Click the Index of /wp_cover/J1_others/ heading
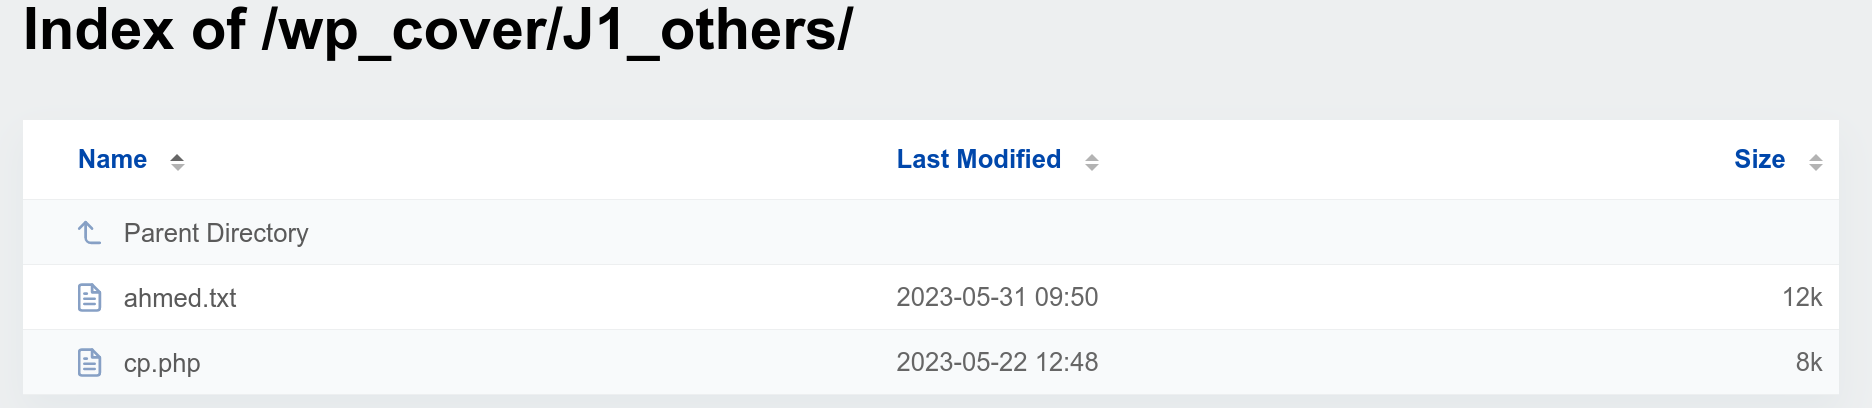 (438, 30)
